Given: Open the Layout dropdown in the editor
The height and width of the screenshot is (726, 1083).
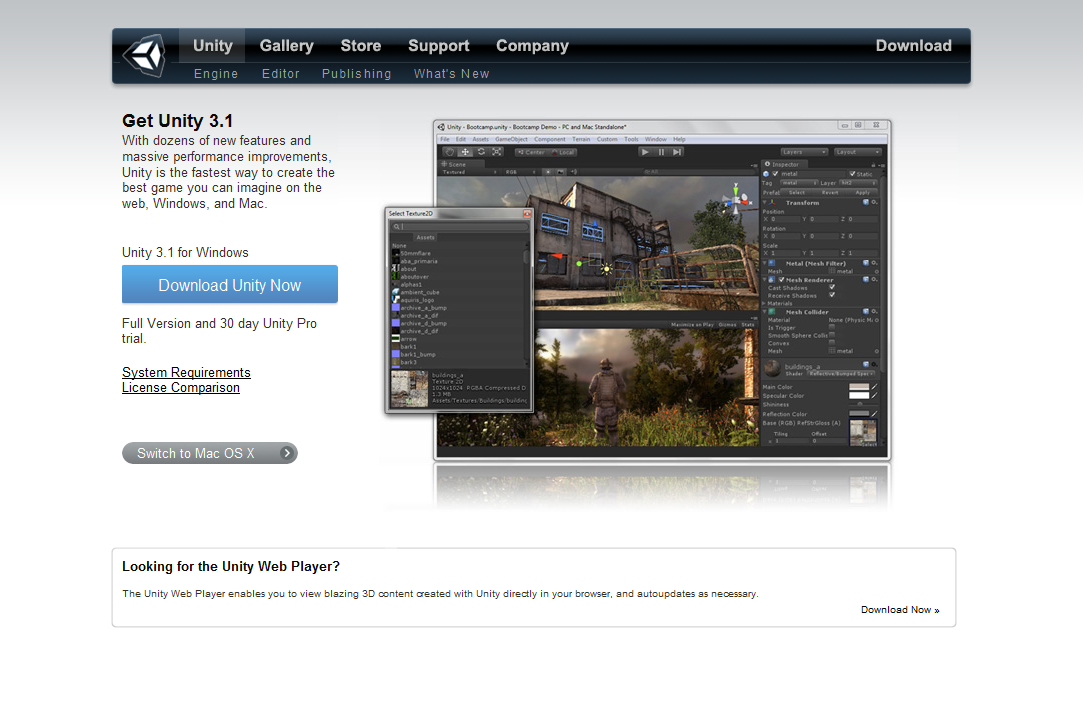Looking at the screenshot, I should click(x=858, y=152).
